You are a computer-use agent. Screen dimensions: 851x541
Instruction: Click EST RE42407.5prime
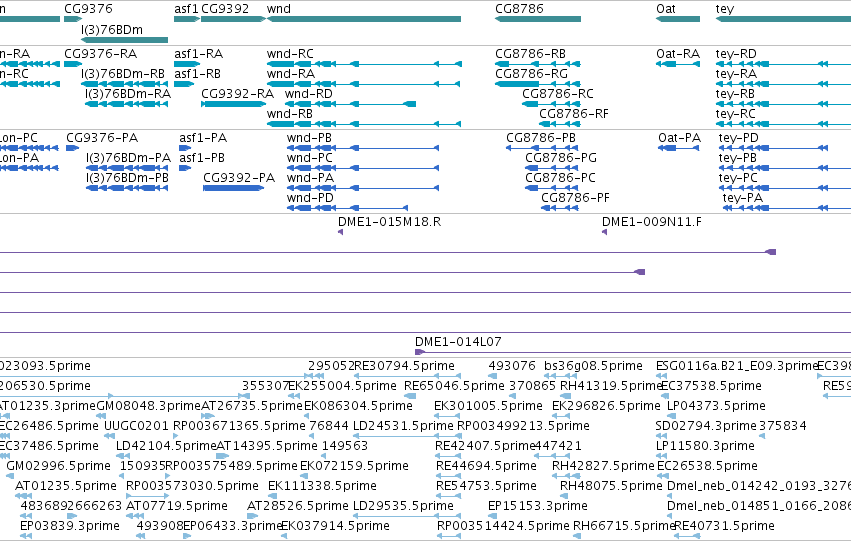[448, 456]
